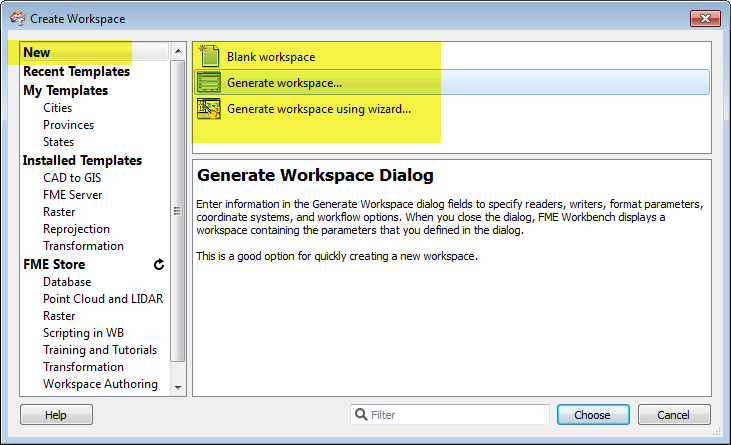Click the sidebar vertical scrollbar thumb
This screenshot has width=731, height=445.
coord(178,211)
